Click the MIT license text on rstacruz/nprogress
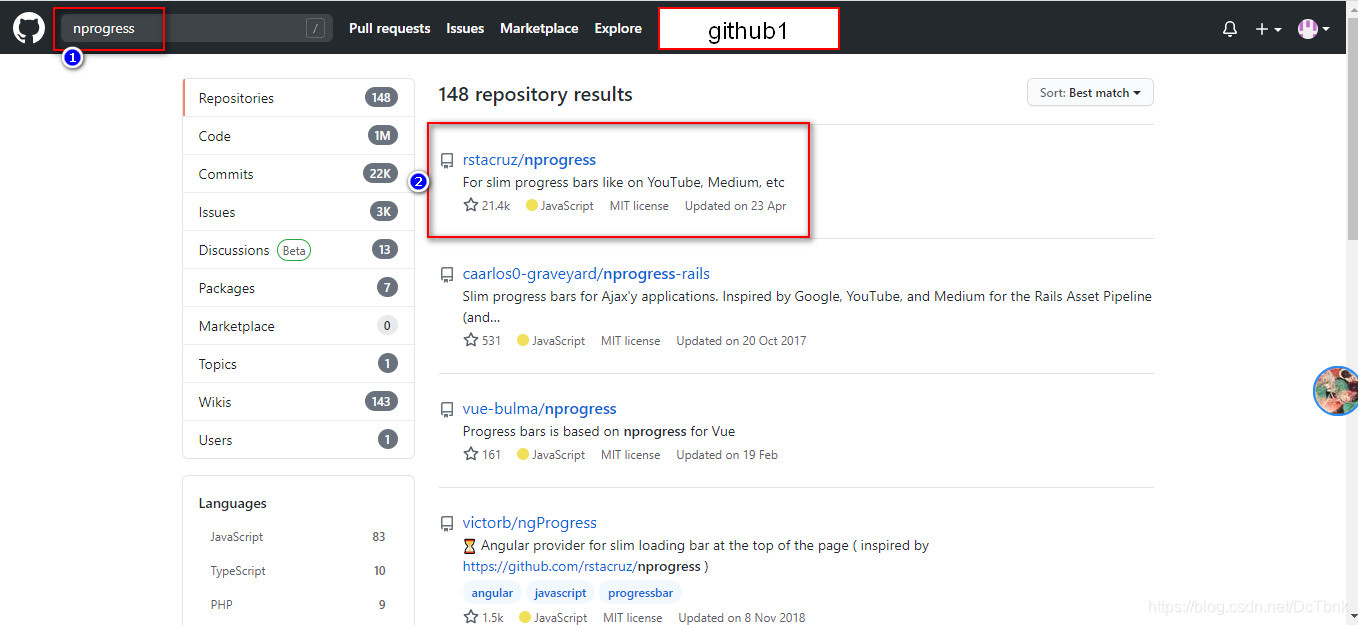 [639, 206]
